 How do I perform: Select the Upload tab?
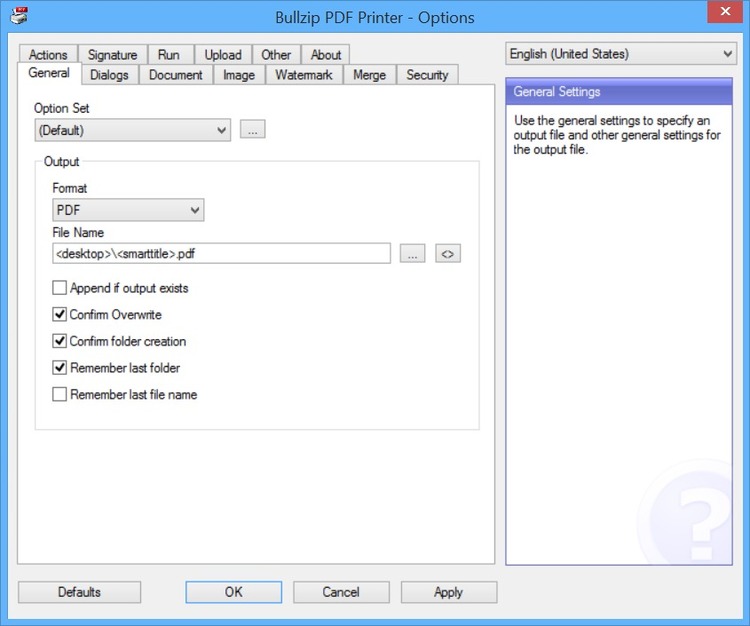pos(223,55)
